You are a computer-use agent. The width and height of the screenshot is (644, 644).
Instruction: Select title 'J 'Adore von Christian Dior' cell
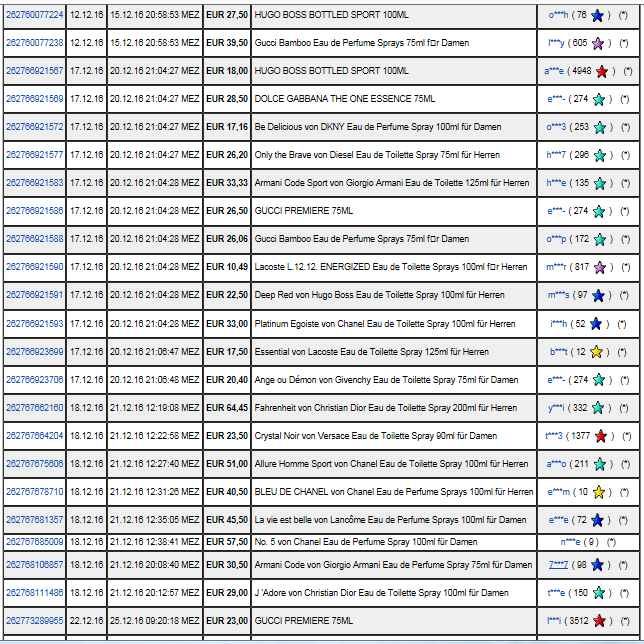(x=394, y=593)
